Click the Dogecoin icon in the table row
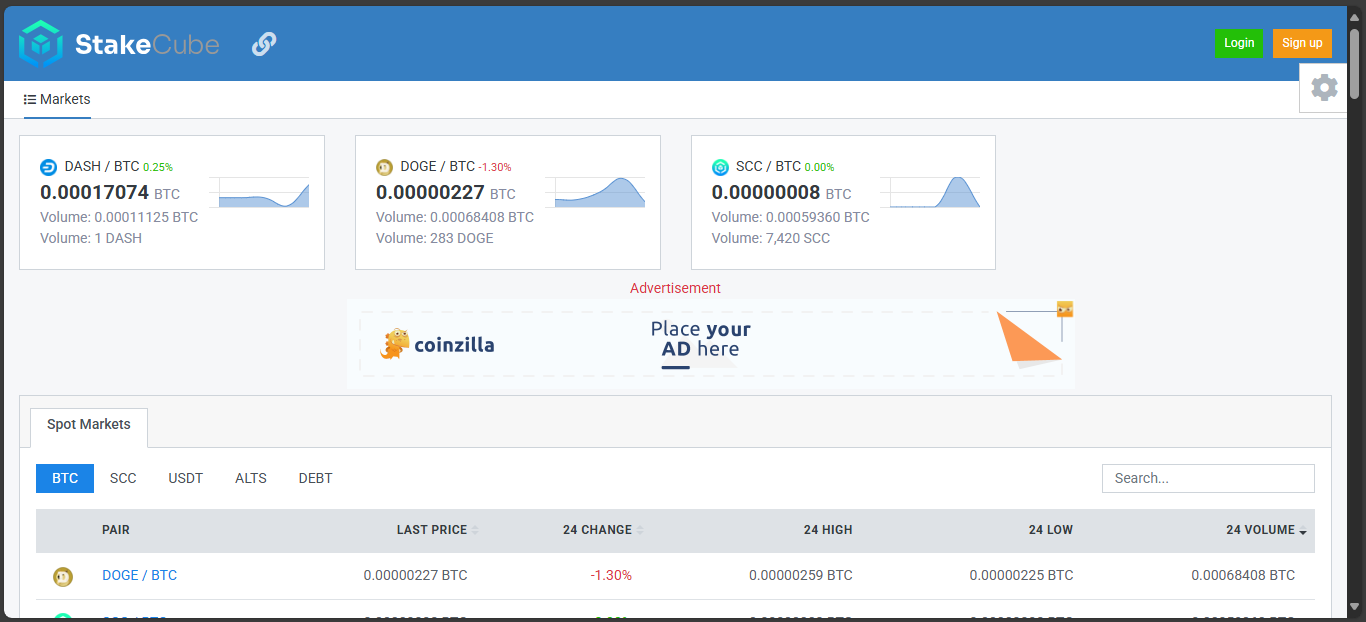Screen dimensions: 1366x622 pos(63,576)
